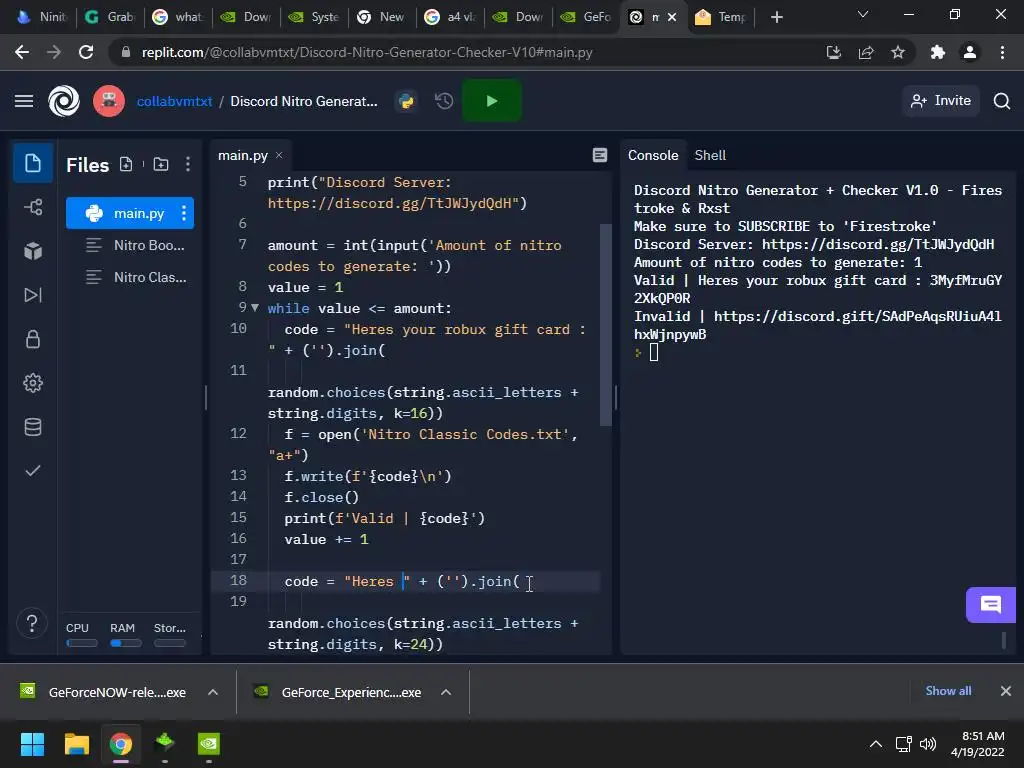The image size is (1024, 768).
Task: Run the repl with the green play button
Action: click(492, 101)
